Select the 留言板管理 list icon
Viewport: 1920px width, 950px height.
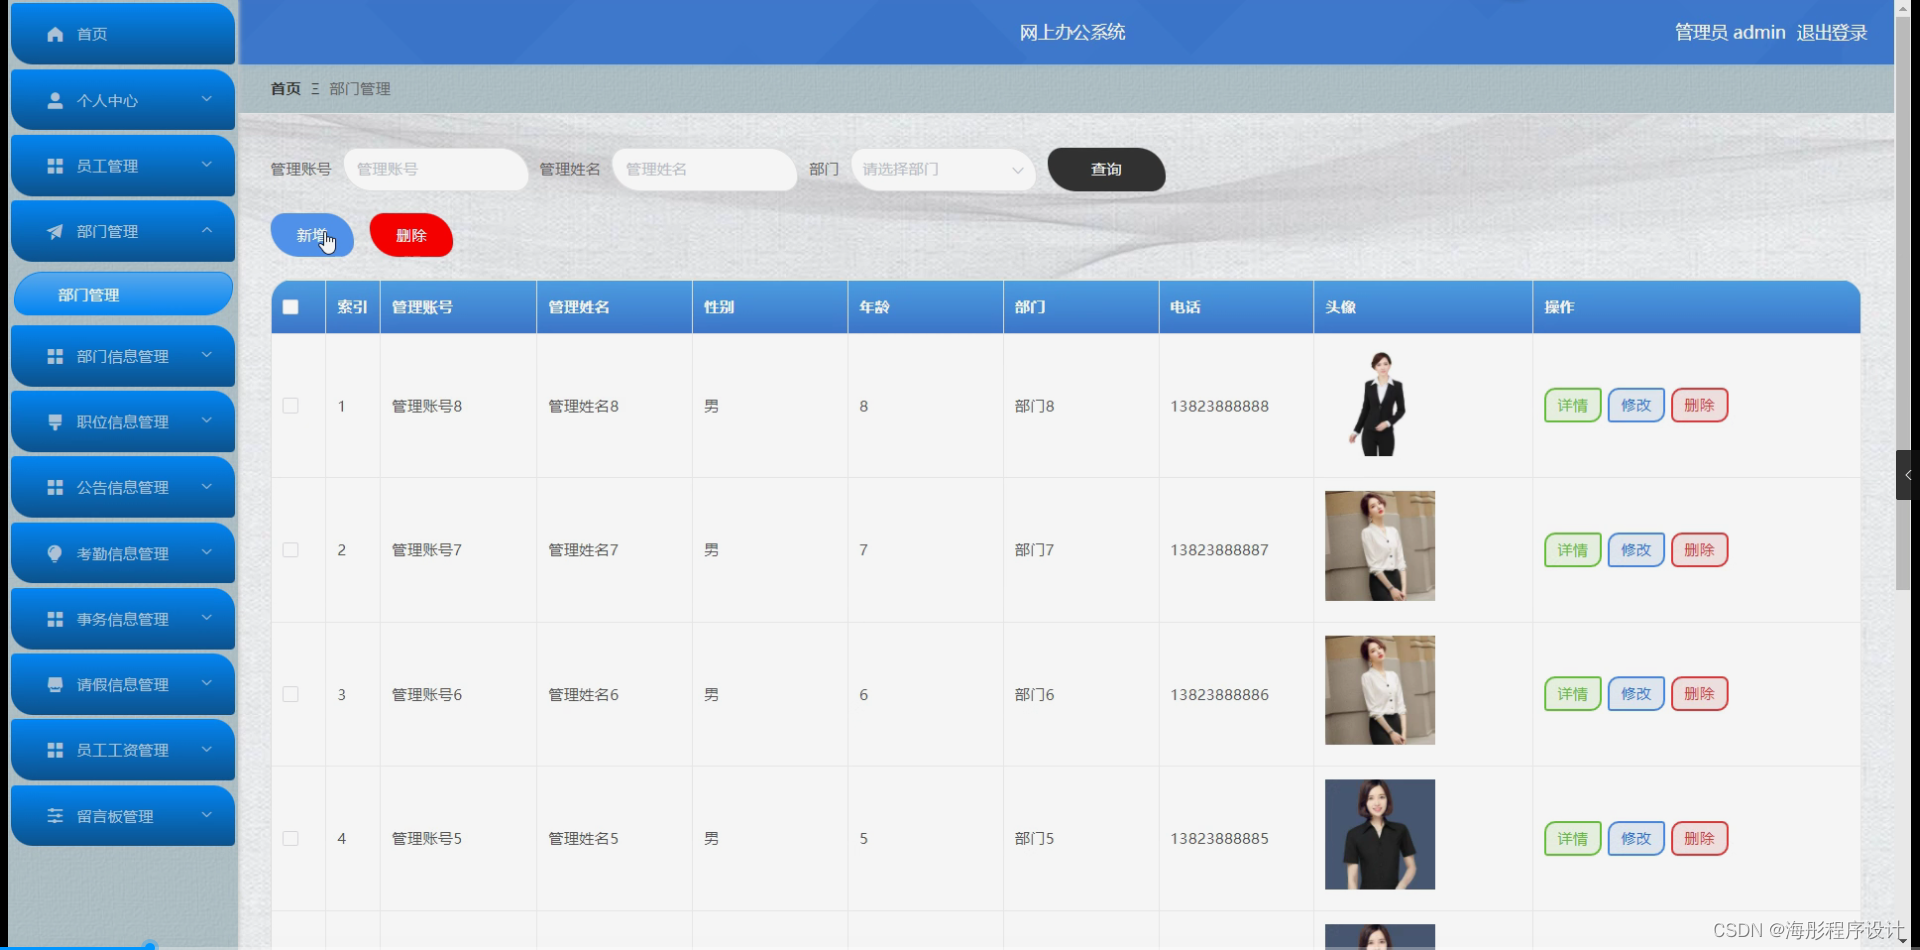click(54, 815)
